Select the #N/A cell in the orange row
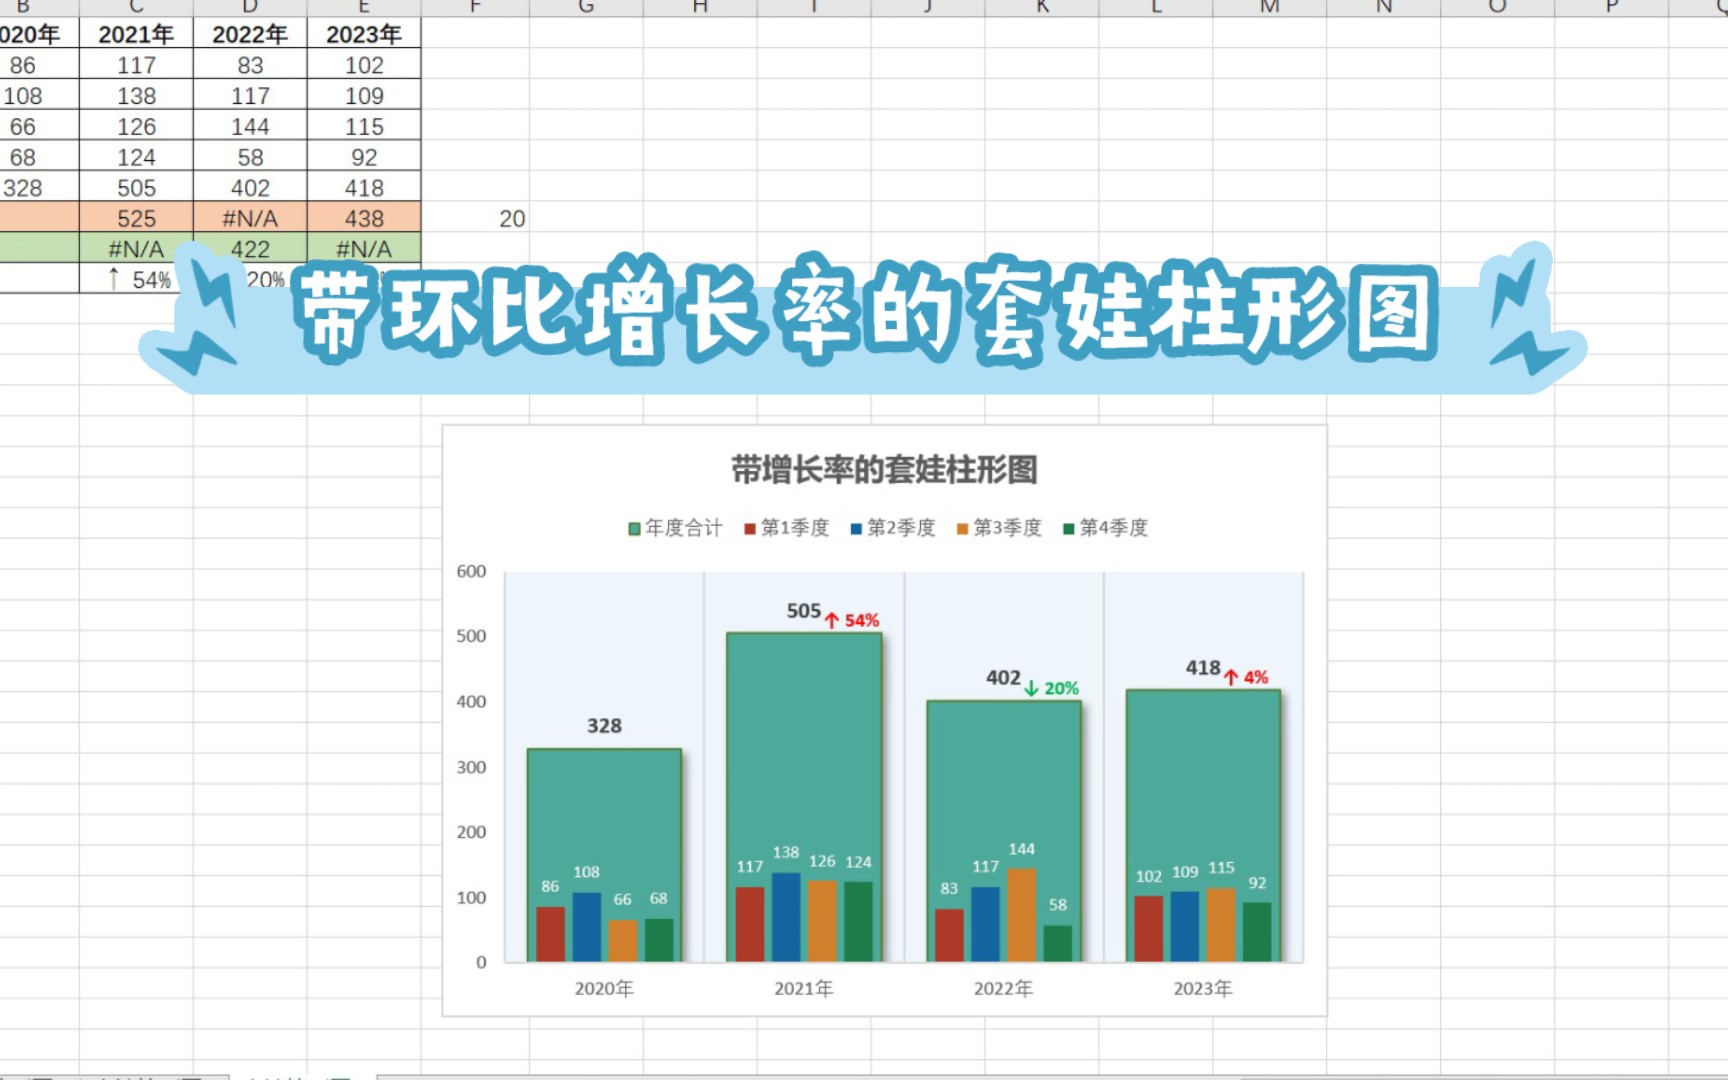 pyautogui.click(x=250, y=218)
